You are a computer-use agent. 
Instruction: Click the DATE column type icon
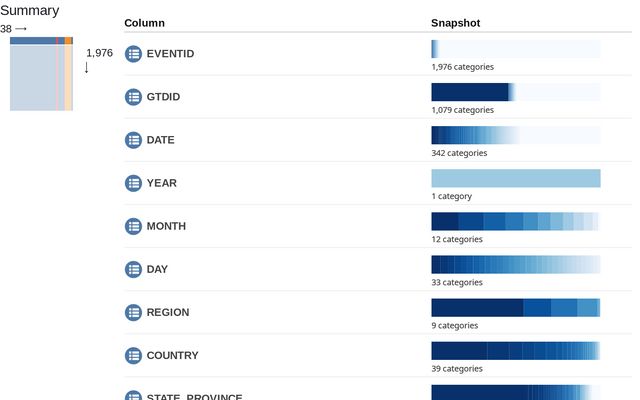(x=133, y=140)
